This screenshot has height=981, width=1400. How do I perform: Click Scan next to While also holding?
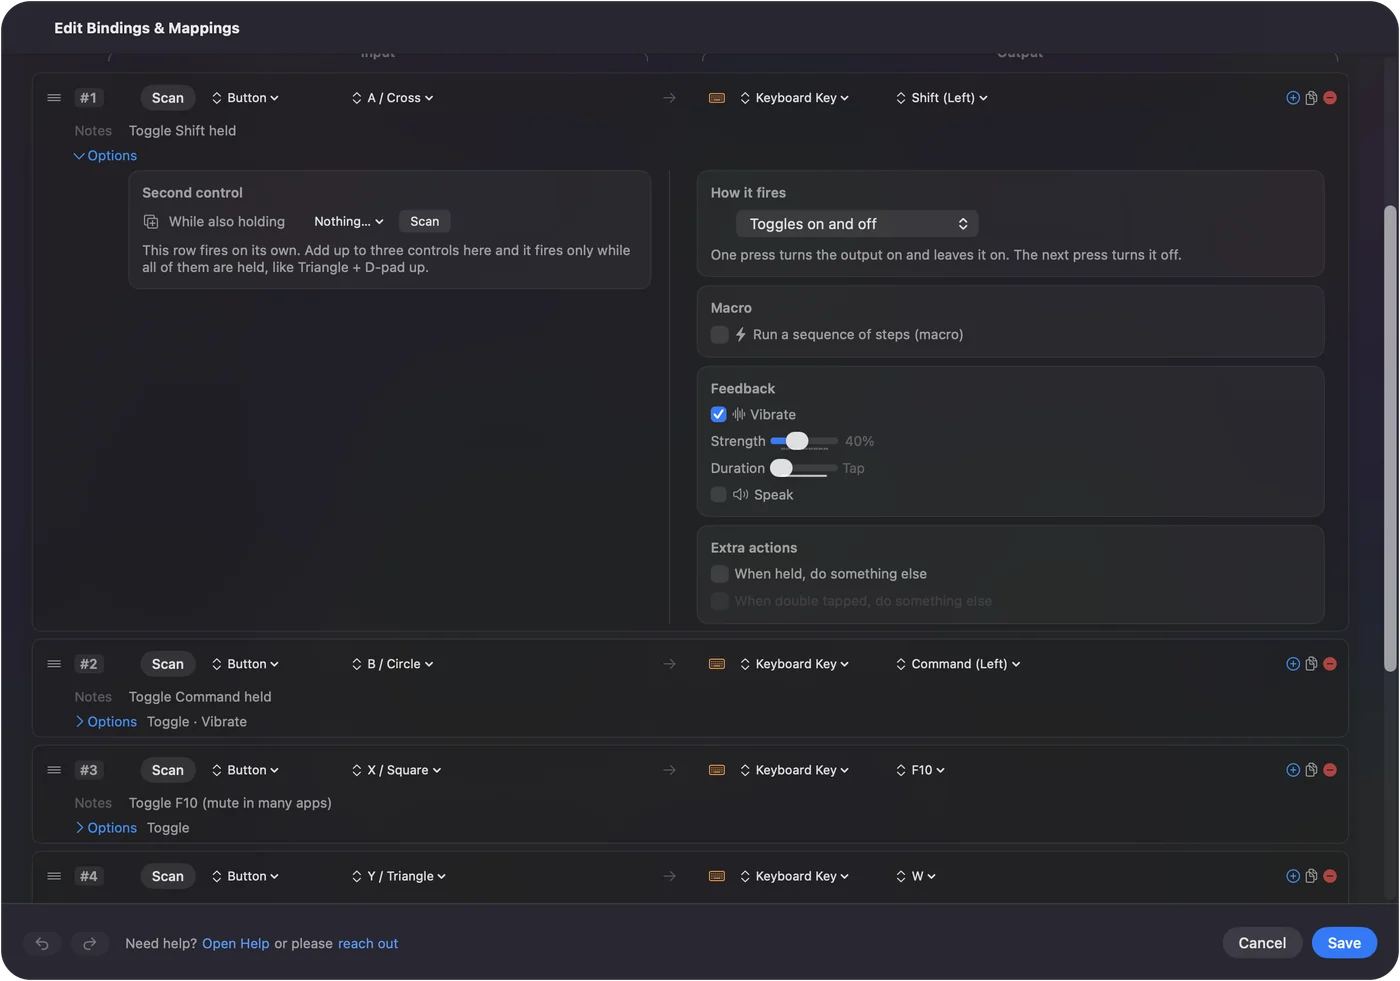[x=424, y=222]
